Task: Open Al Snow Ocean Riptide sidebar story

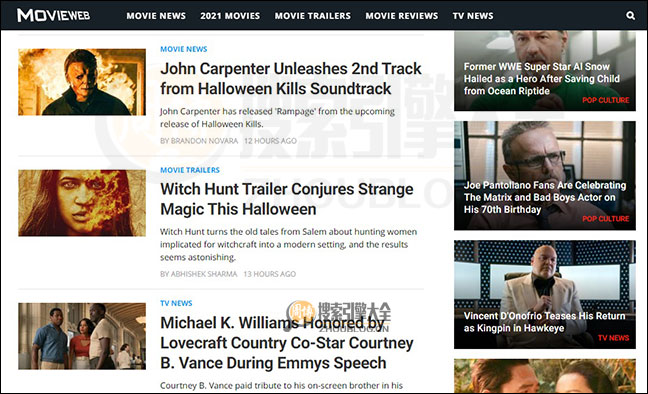Action: pos(545,71)
